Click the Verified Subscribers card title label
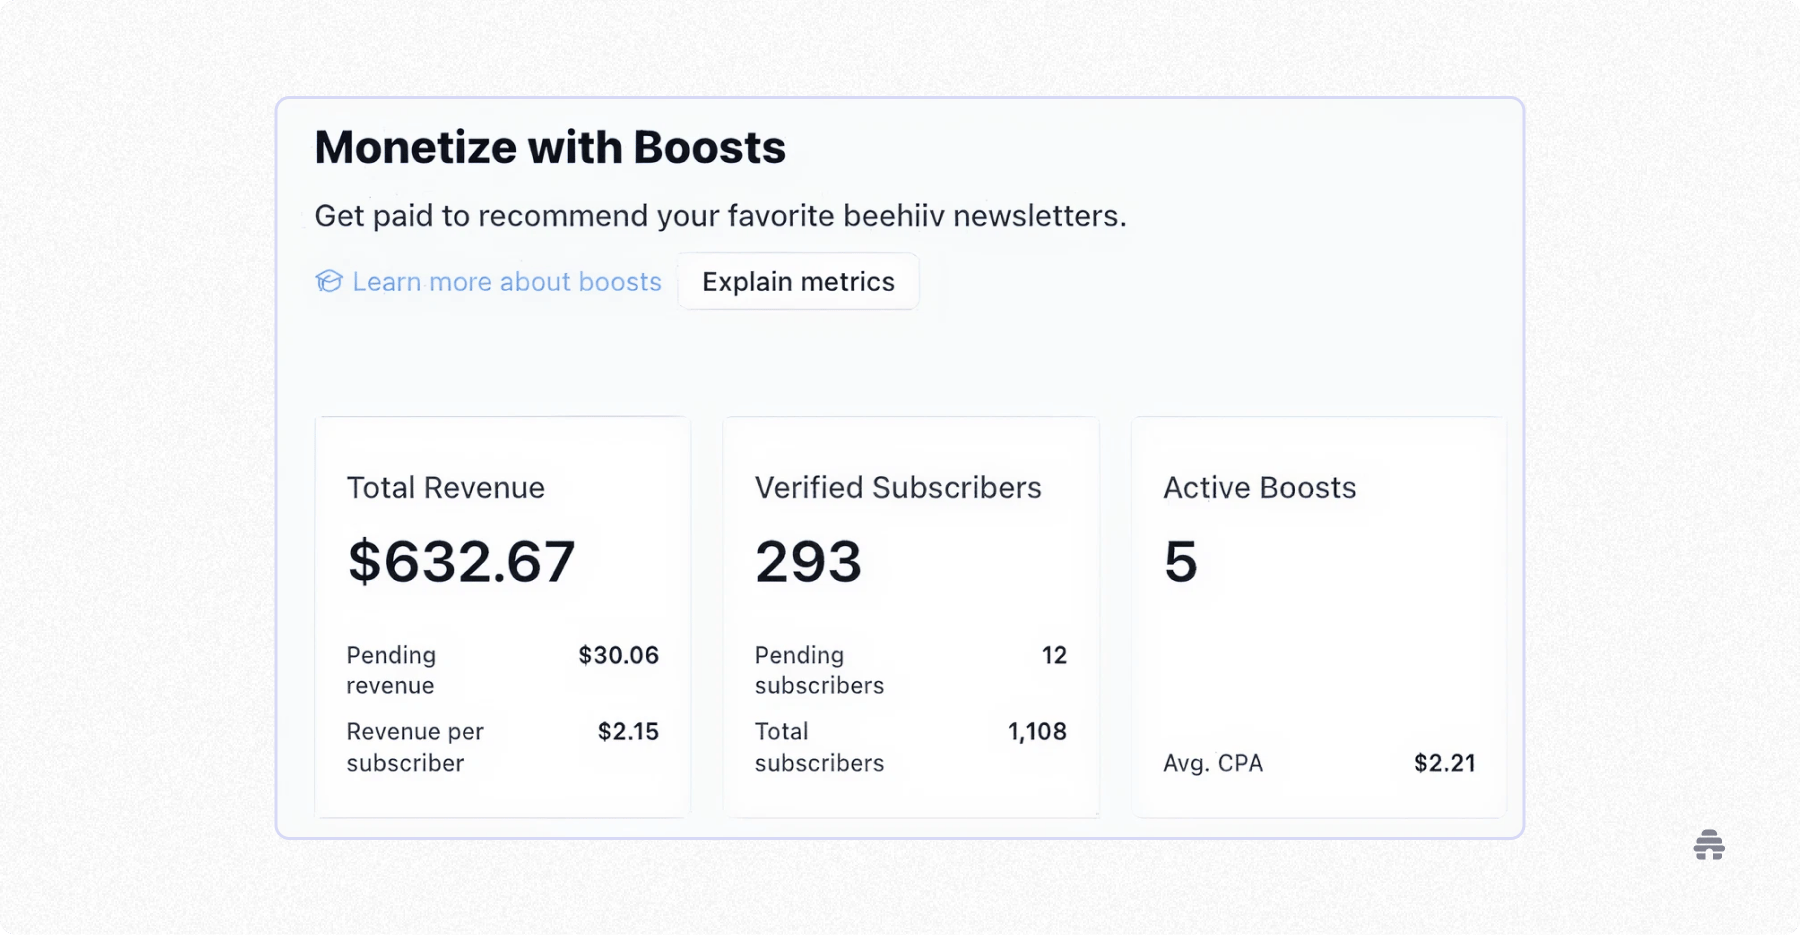 tap(898, 488)
